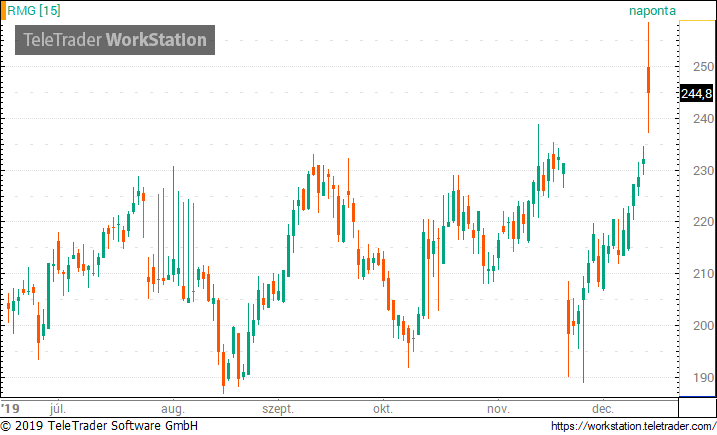Click the 2019 TeleTrader Software GmbH copyright text

pyautogui.click(x=99, y=426)
